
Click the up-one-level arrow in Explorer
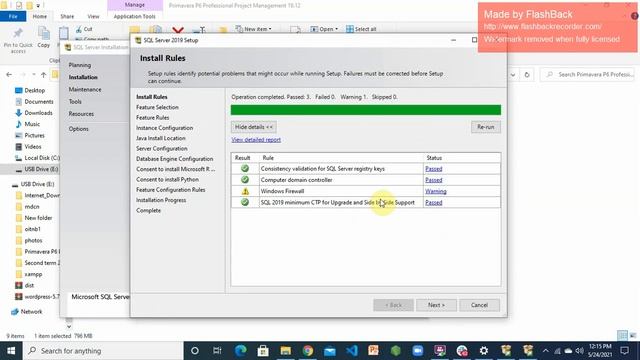(43, 75)
